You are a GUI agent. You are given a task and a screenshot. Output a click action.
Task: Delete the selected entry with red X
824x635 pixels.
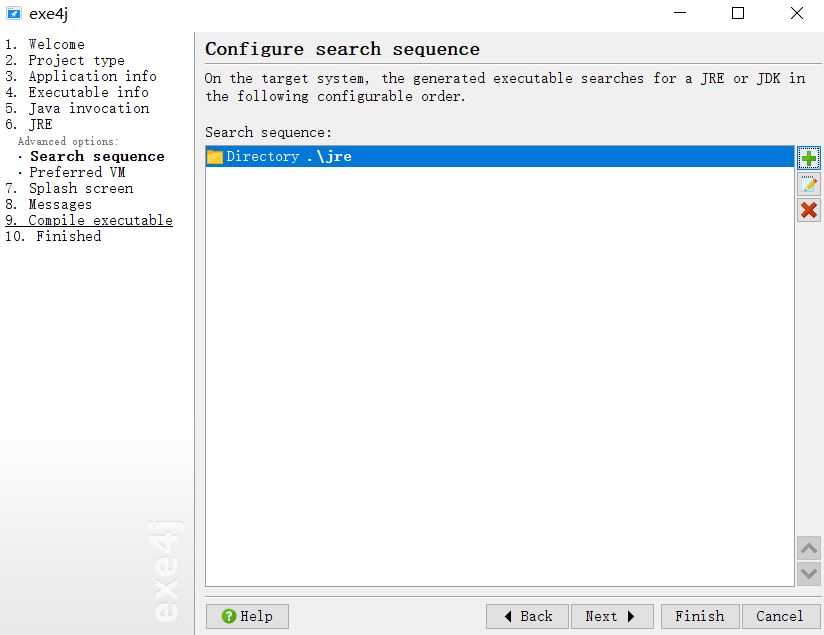point(809,210)
